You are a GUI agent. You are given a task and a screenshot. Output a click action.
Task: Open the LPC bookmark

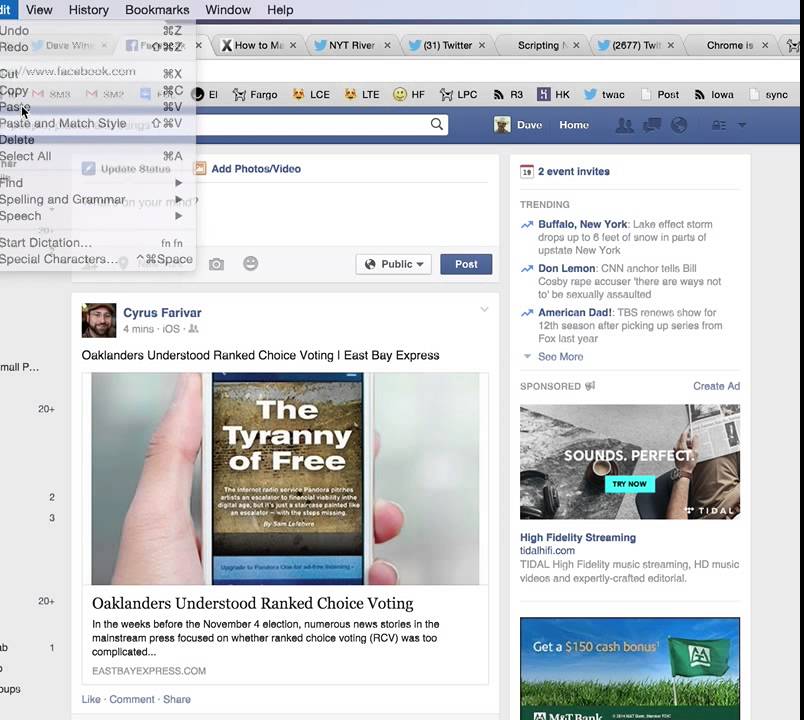coord(458,94)
